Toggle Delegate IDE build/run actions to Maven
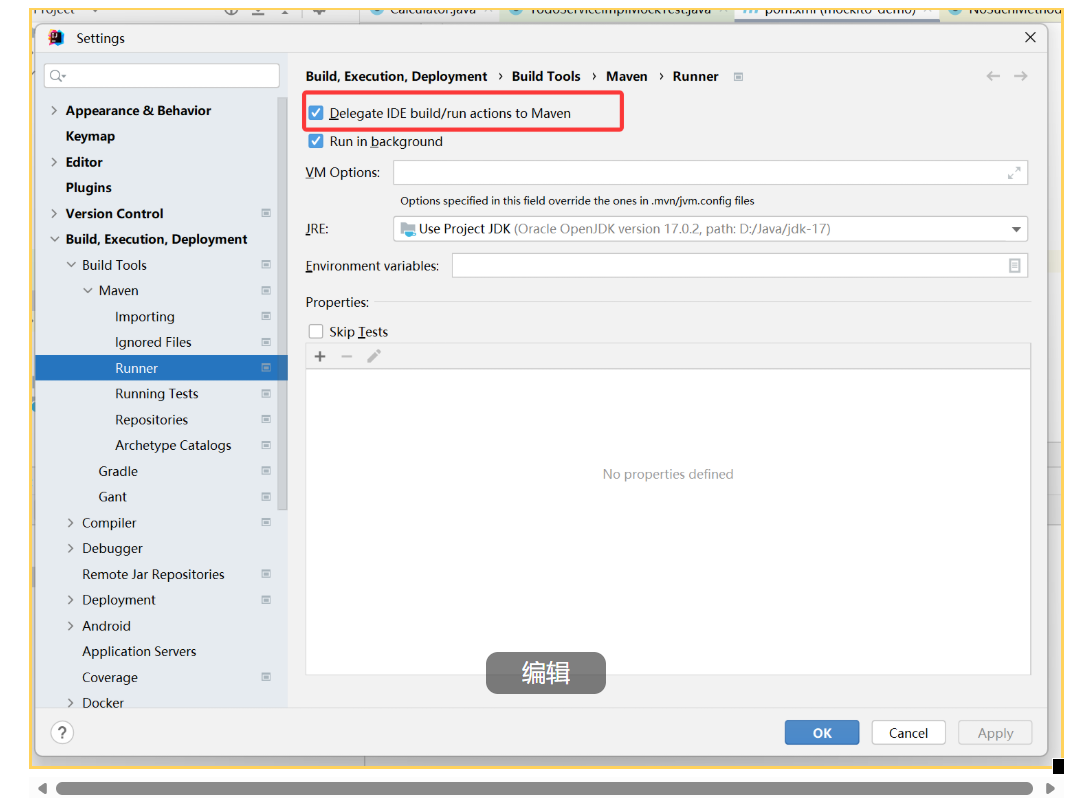1077x798 pixels. 315,113
